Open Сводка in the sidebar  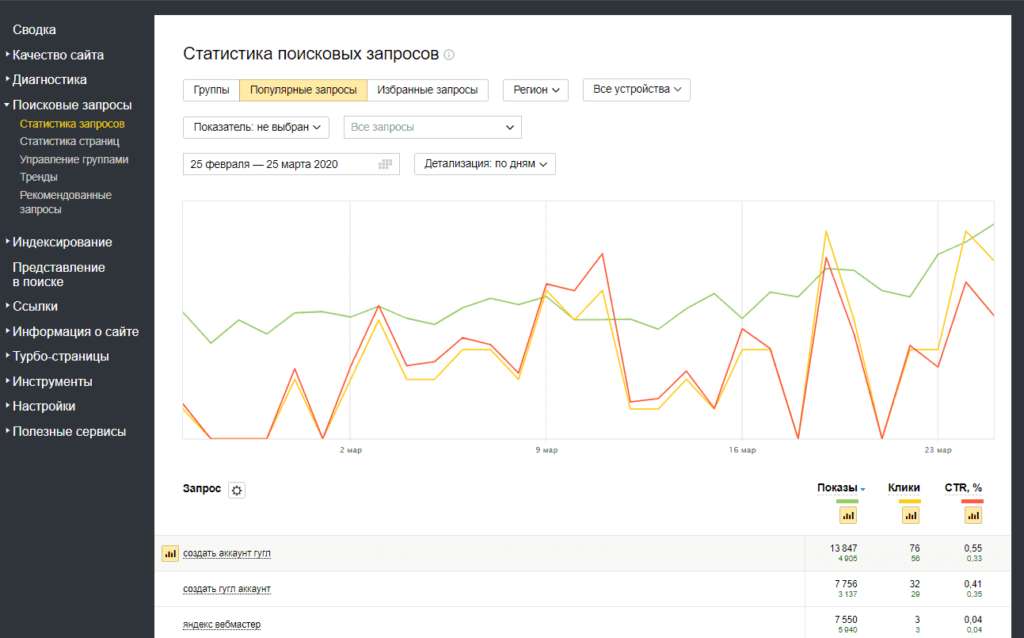[34, 30]
